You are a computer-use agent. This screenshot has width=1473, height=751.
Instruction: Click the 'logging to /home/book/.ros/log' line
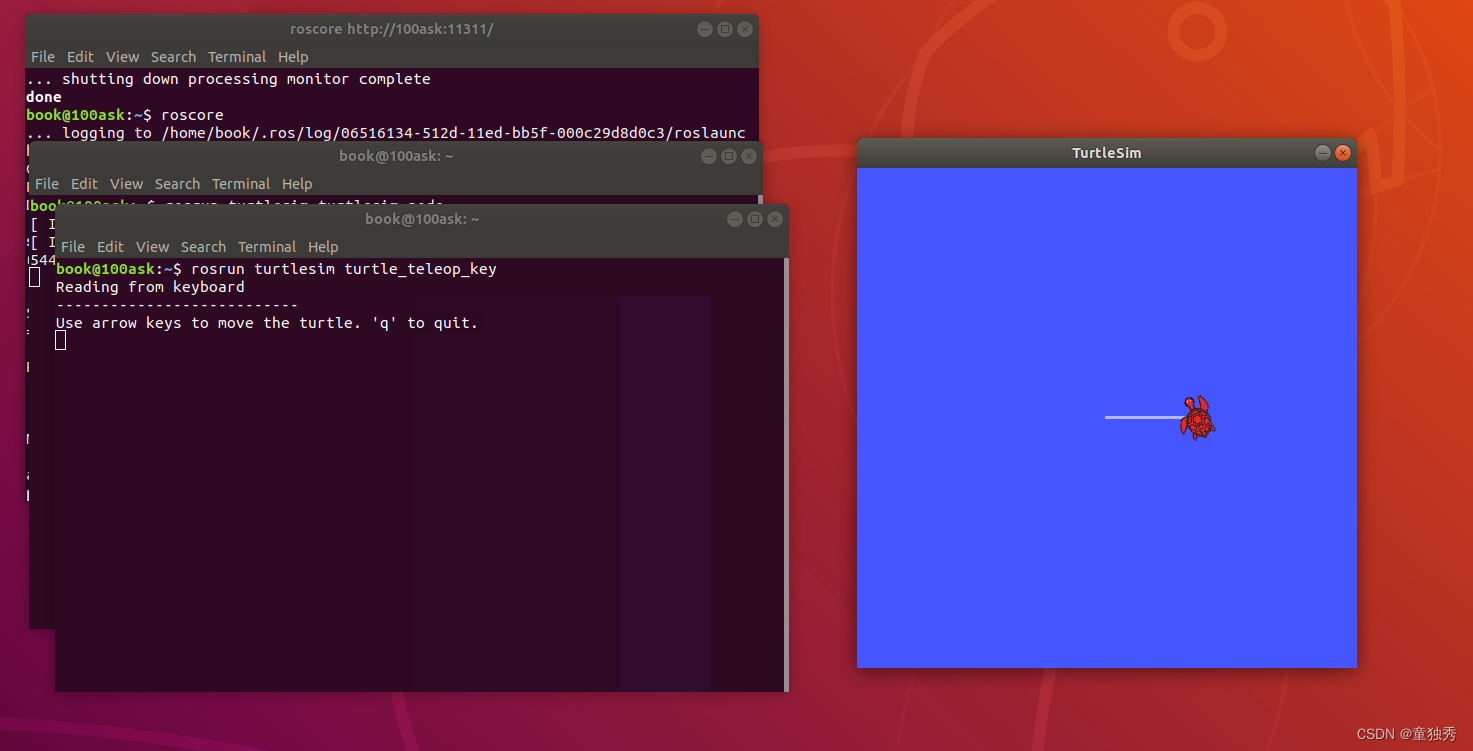386,133
